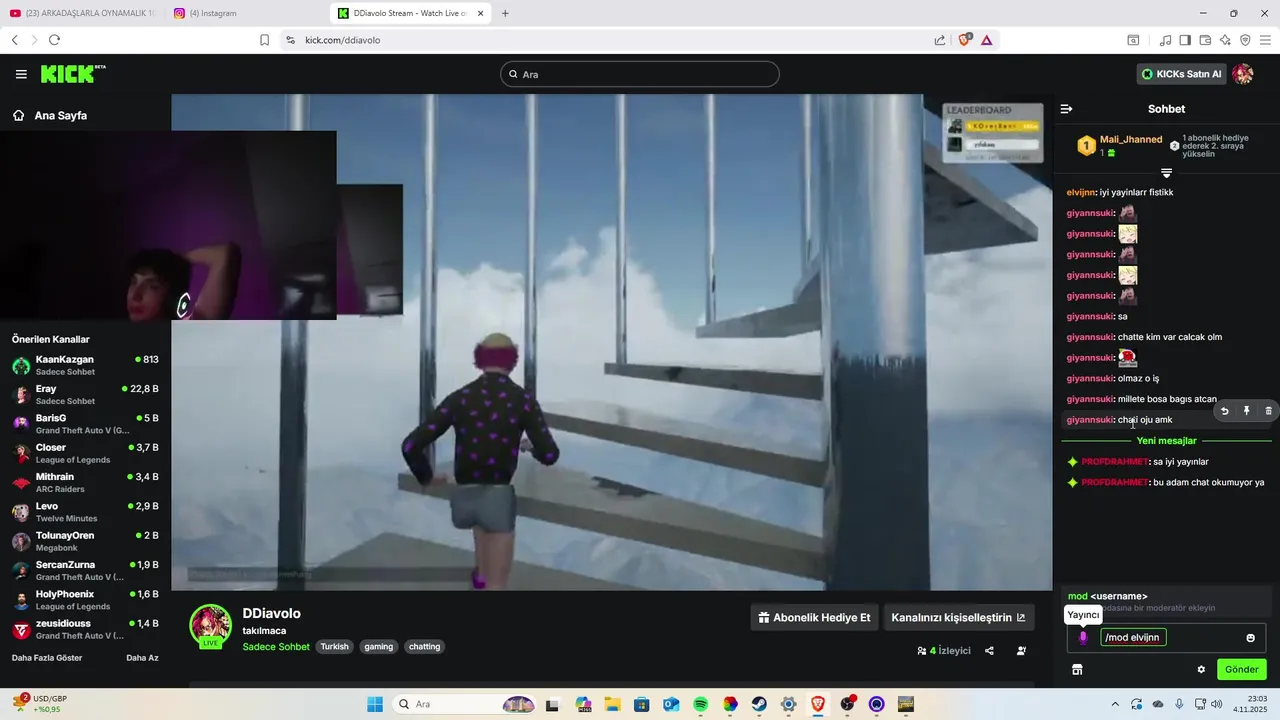Click the gaming tag
Screen dimensions: 1280x720
379,647
